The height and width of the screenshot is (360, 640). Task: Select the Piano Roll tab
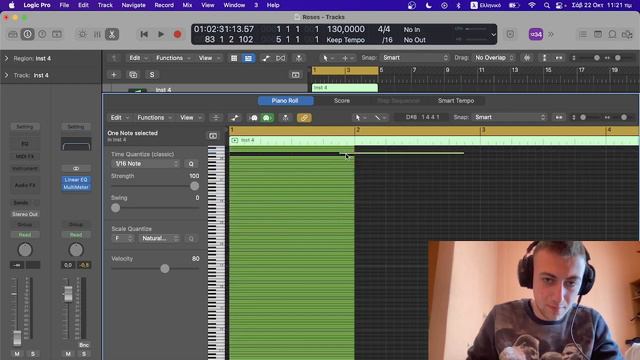(285, 100)
